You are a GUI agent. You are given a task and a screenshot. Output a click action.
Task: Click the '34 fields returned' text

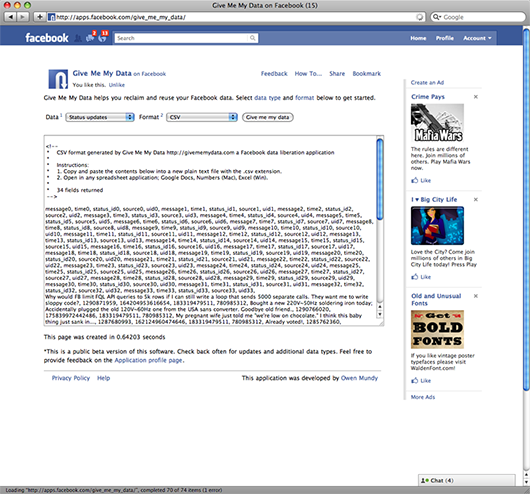[80, 190]
